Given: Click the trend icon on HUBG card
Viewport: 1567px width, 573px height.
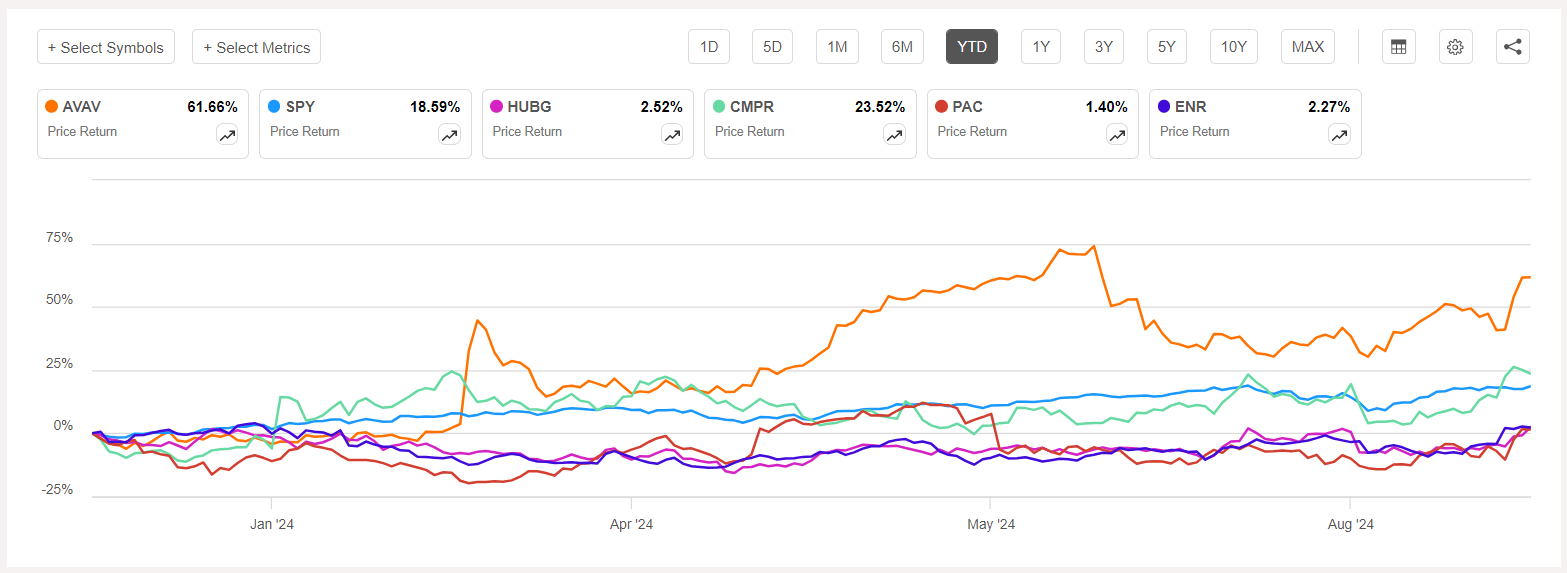Looking at the screenshot, I should [x=672, y=135].
